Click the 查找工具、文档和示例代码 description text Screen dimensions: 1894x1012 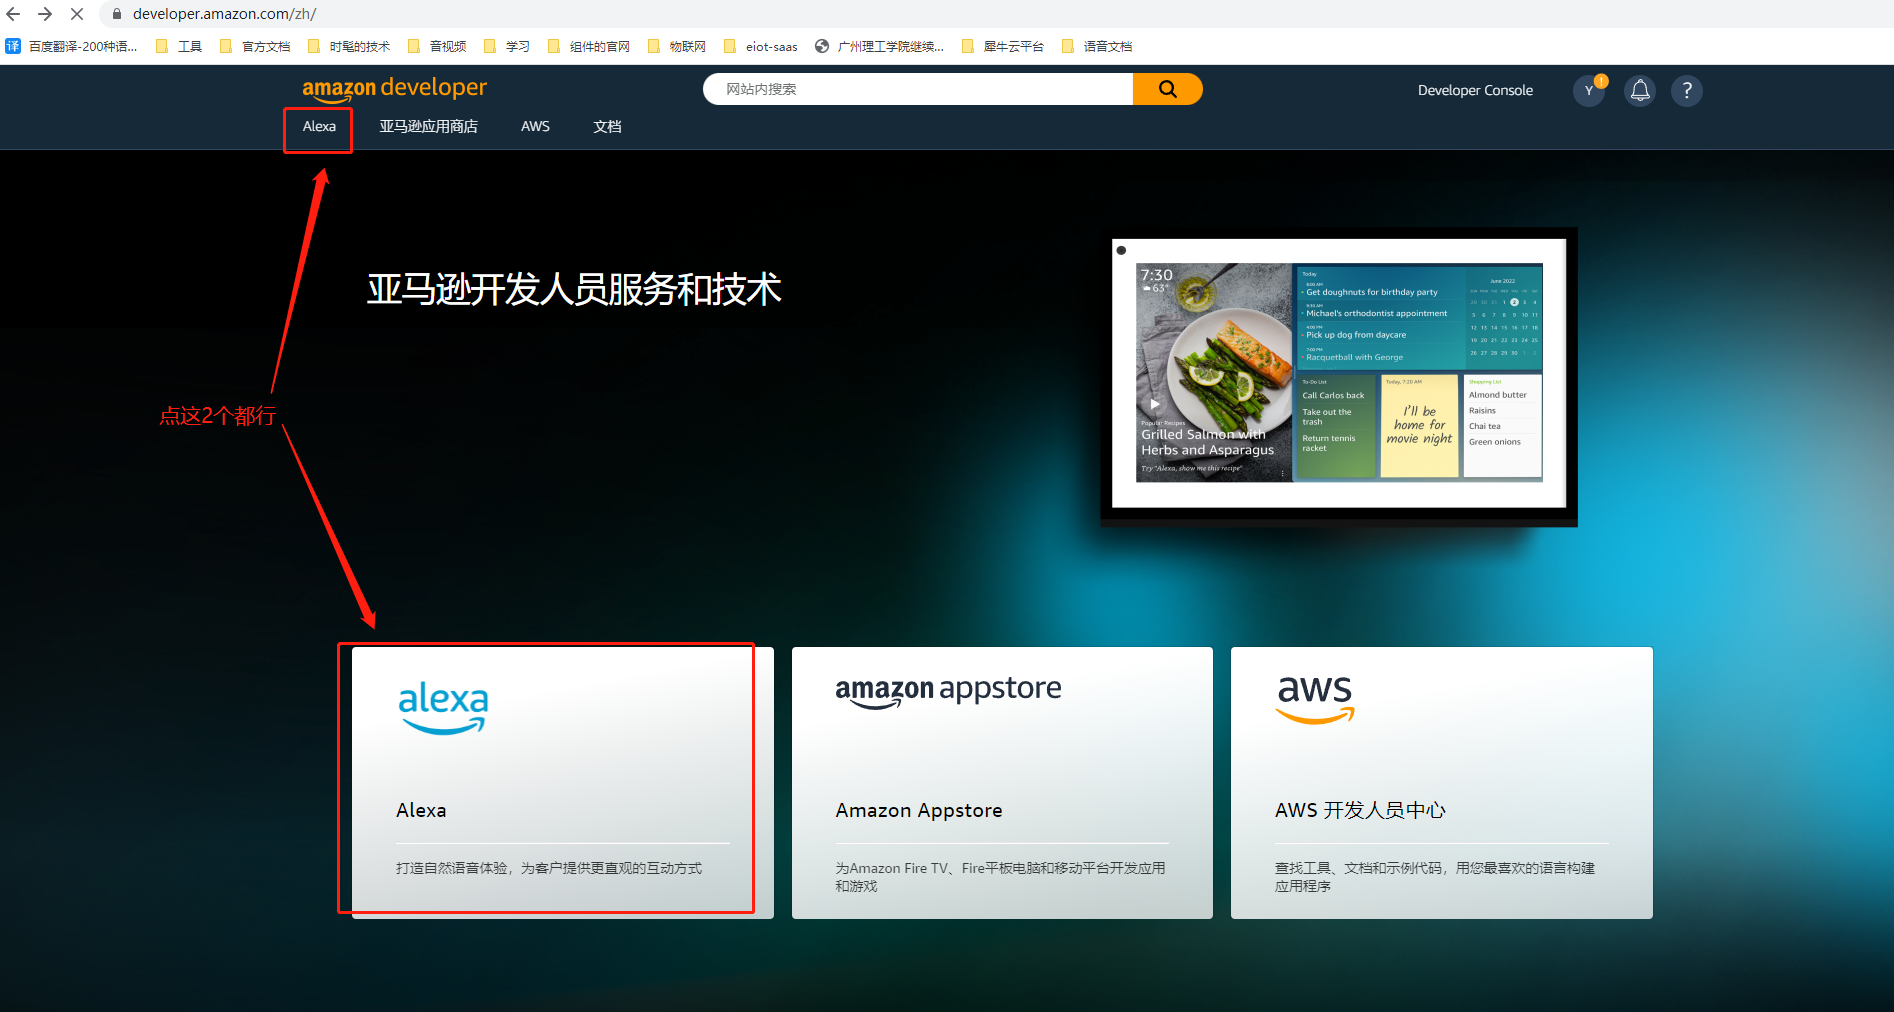coord(1435,877)
